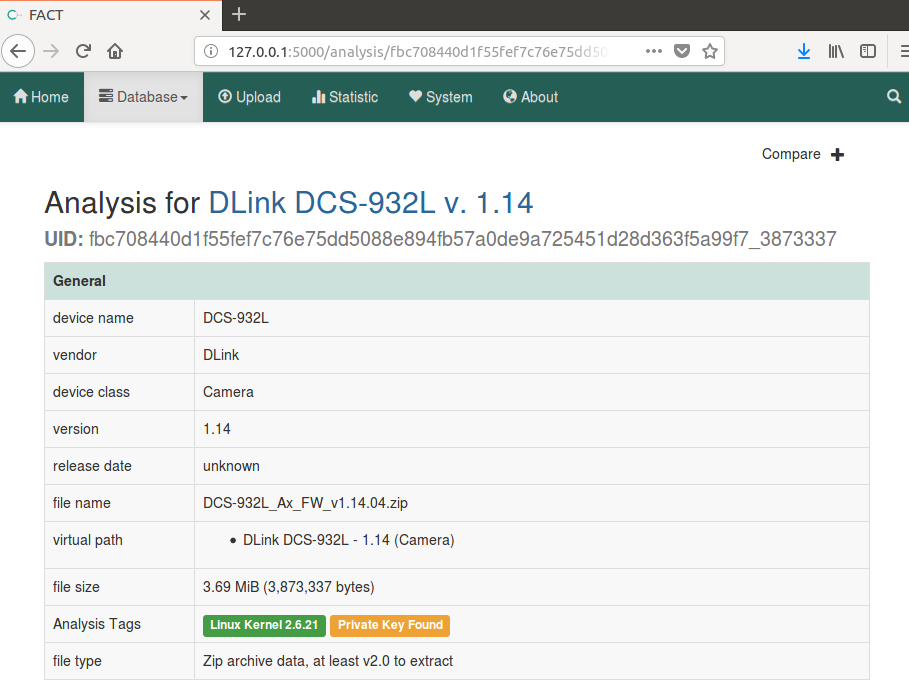Viewport: 909px width, 696px height.
Task: Add firmware to comparison with plus icon
Action: click(x=837, y=155)
